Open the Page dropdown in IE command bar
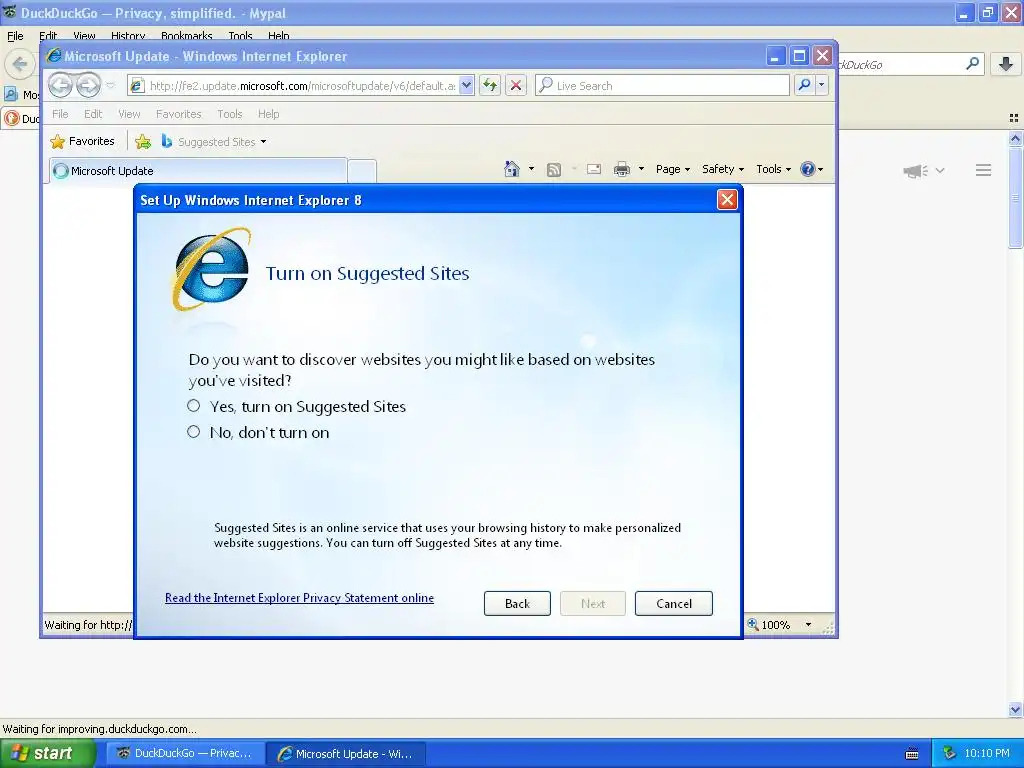 pyautogui.click(x=673, y=169)
